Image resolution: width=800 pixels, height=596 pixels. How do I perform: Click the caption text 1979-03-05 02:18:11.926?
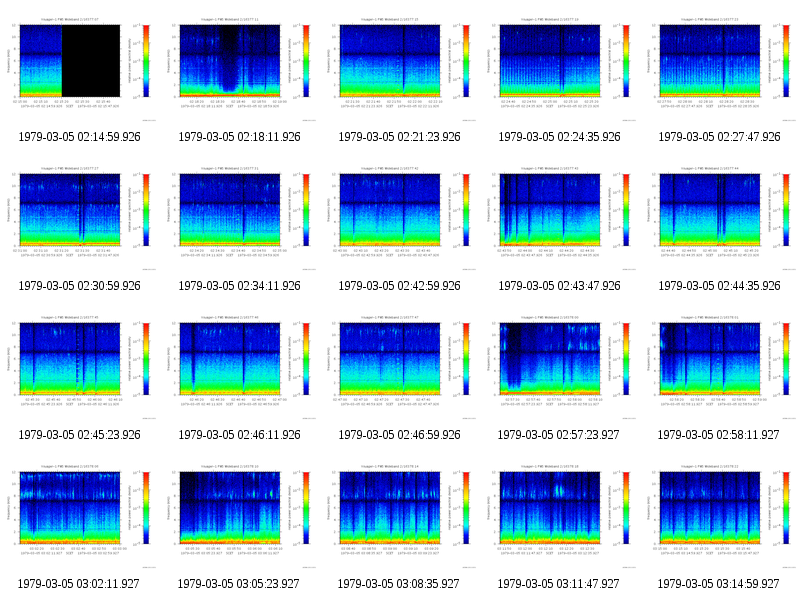pyautogui.click(x=239, y=137)
